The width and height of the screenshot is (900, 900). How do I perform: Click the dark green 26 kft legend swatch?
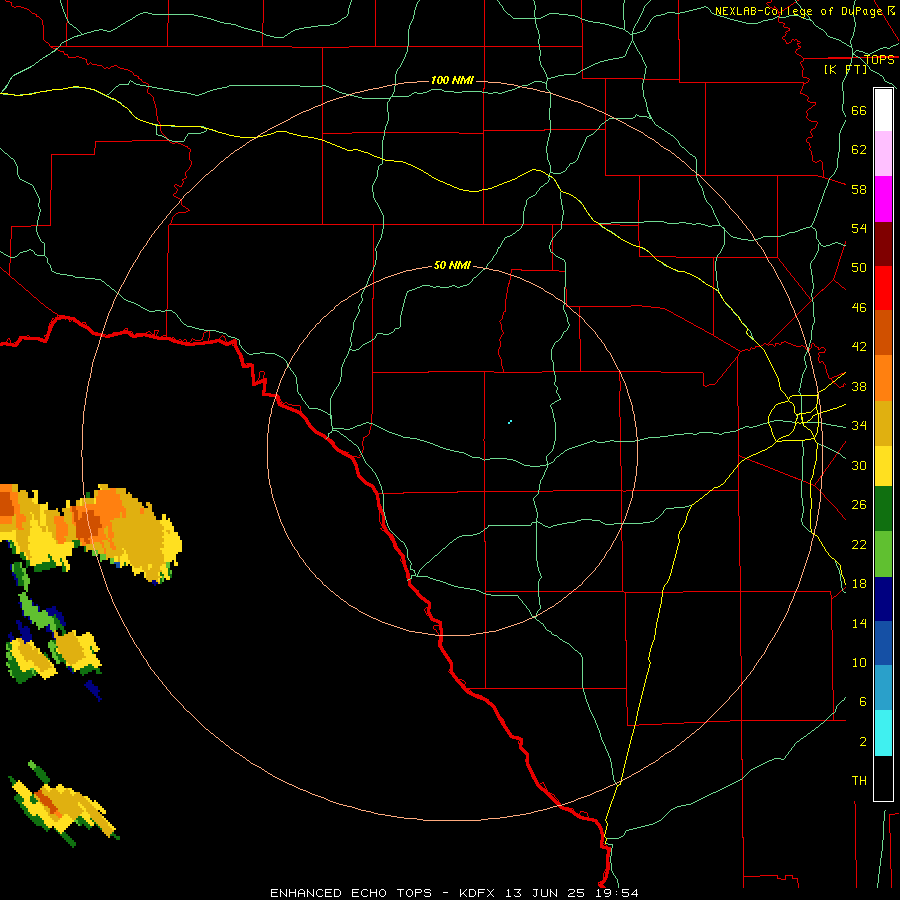[883, 508]
